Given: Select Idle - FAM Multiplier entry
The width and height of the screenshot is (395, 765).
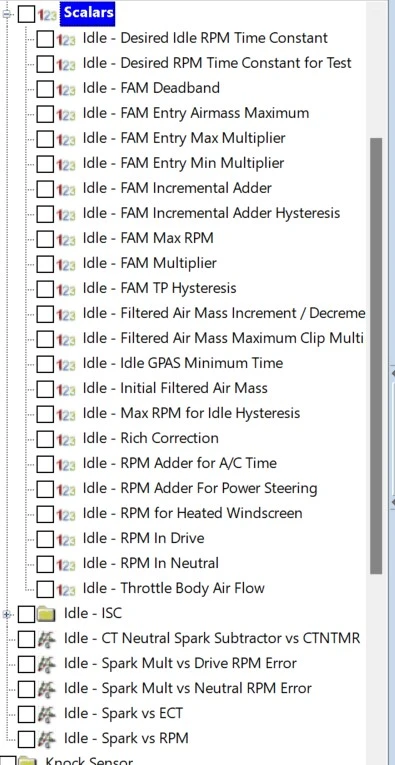Looking at the screenshot, I should [x=150, y=263].
